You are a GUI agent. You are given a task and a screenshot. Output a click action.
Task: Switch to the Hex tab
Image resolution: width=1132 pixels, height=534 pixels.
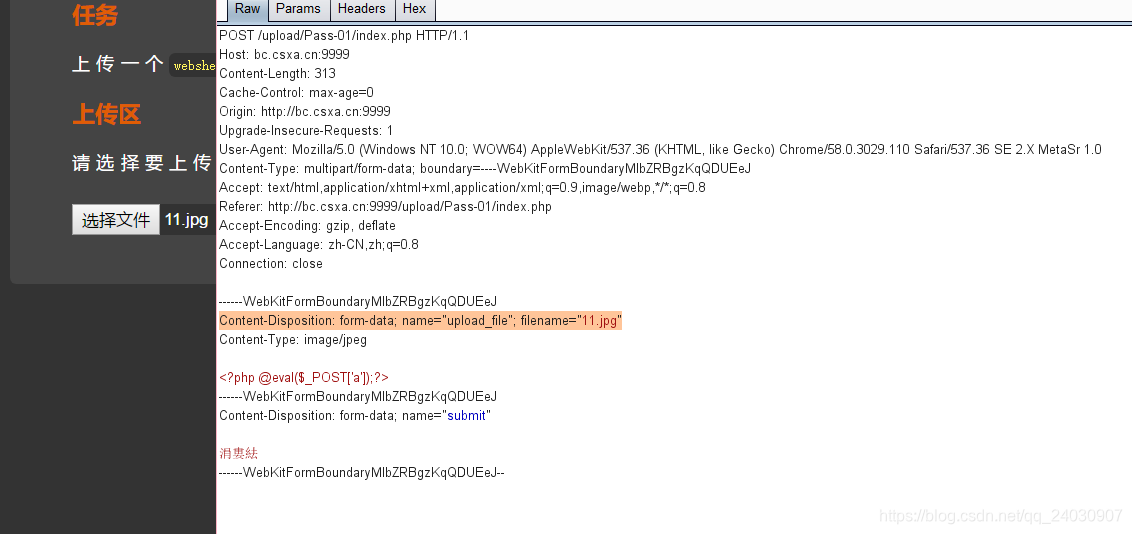click(414, 9)
